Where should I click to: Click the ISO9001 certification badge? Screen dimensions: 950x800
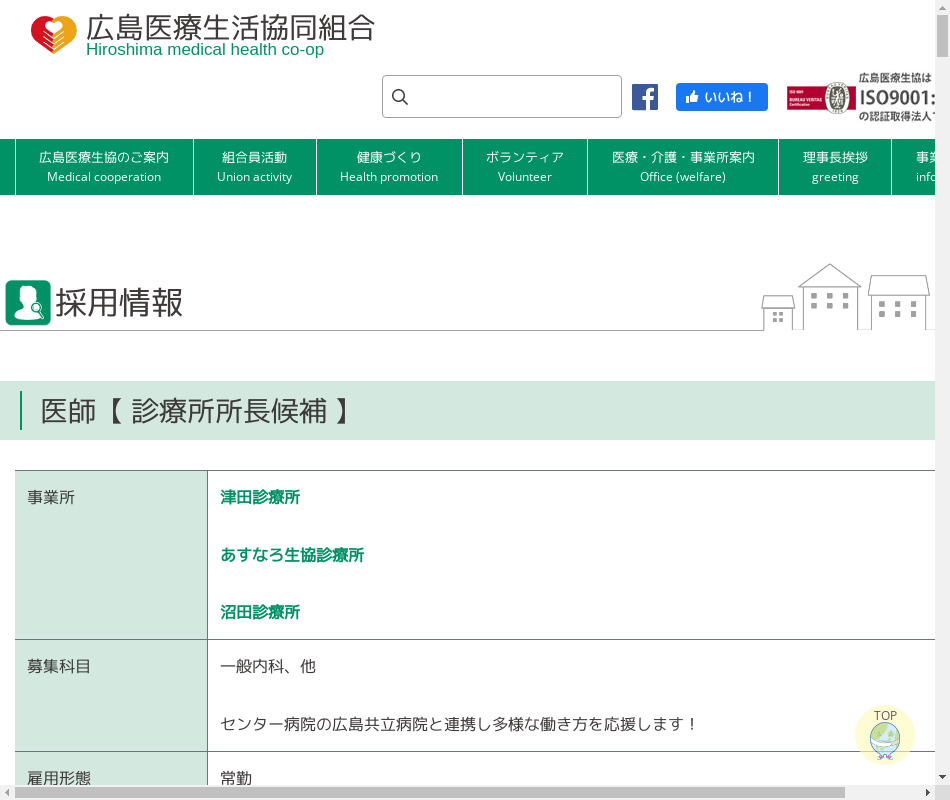(861, 97)
